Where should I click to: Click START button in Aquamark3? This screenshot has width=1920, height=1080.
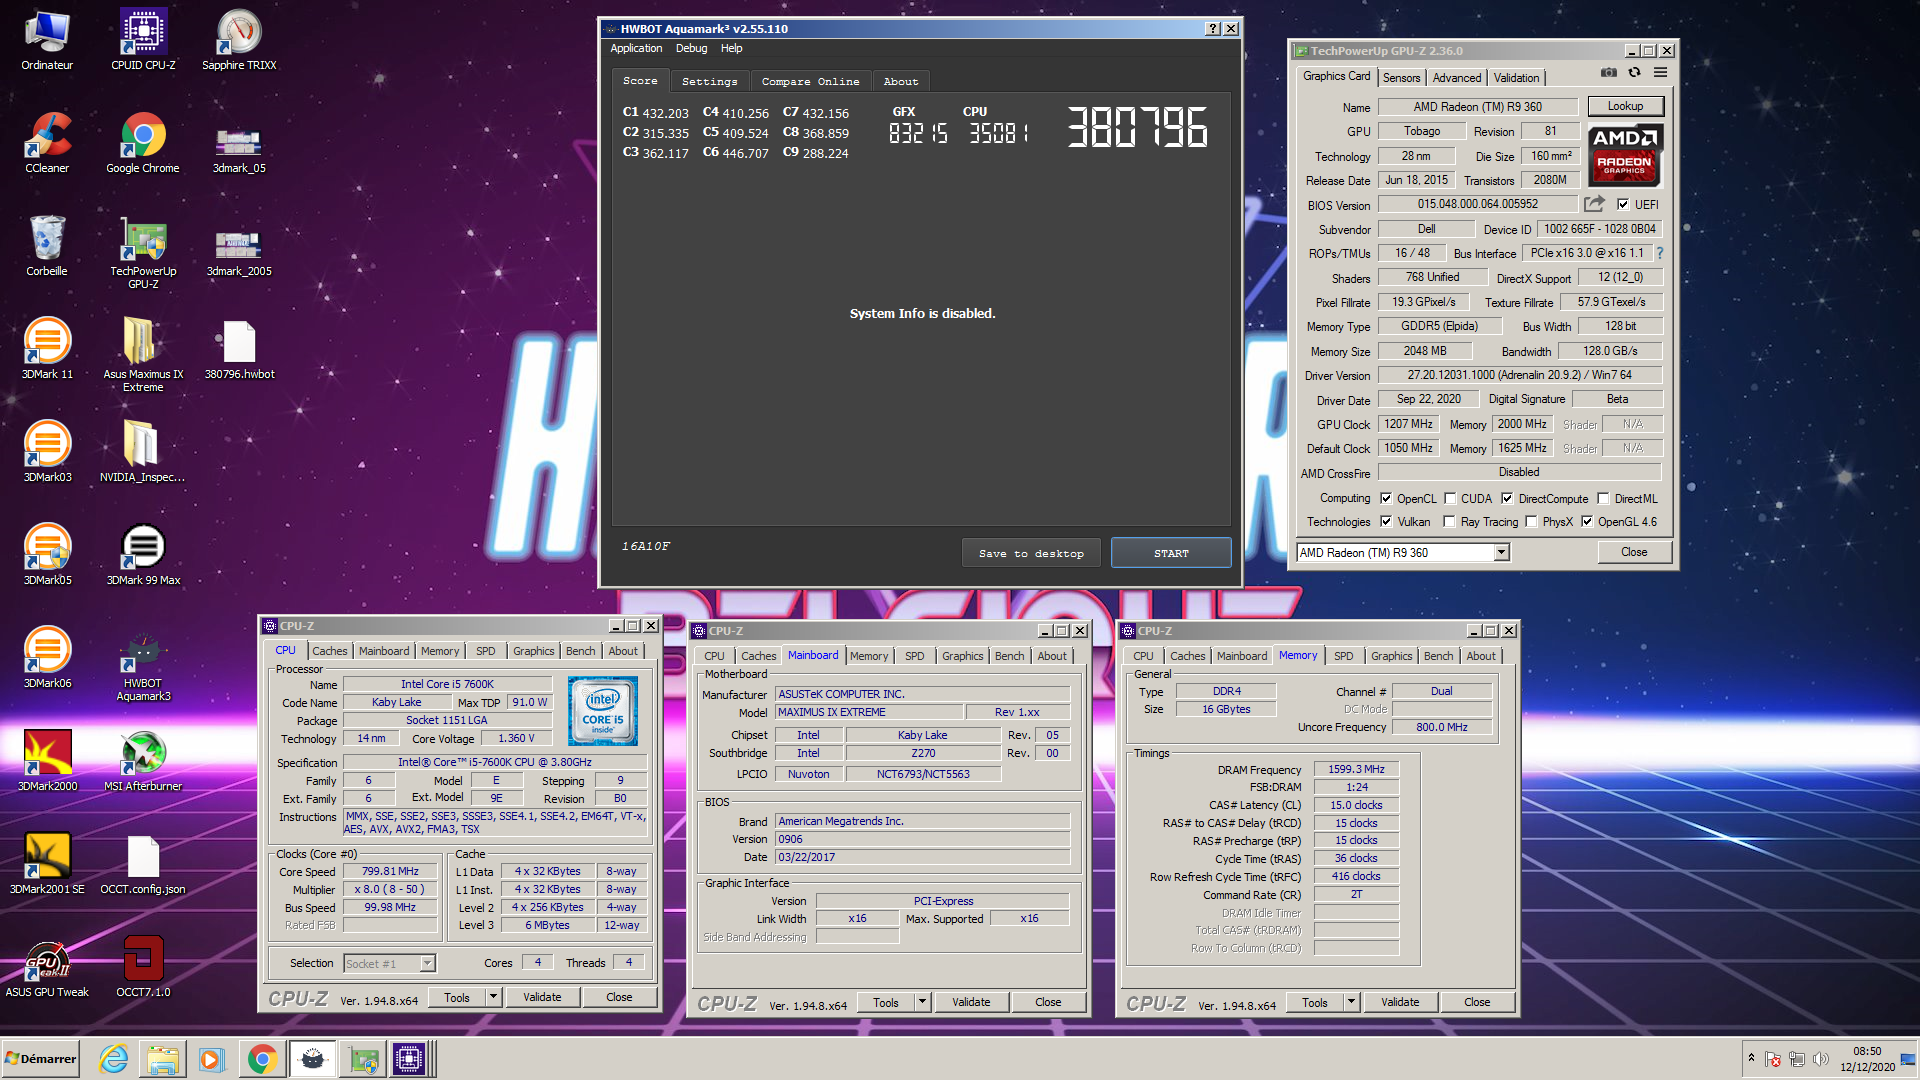tap(1171, 553)
